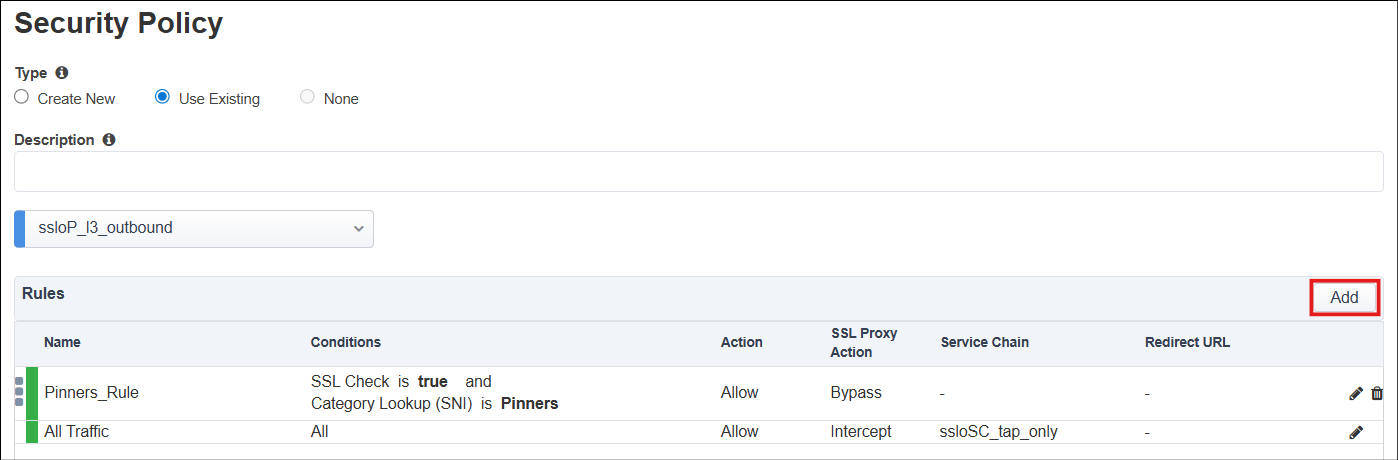Screen dimensions: 1398x460
Task: Click the Service Chain column header
Action: pos(985,342)
